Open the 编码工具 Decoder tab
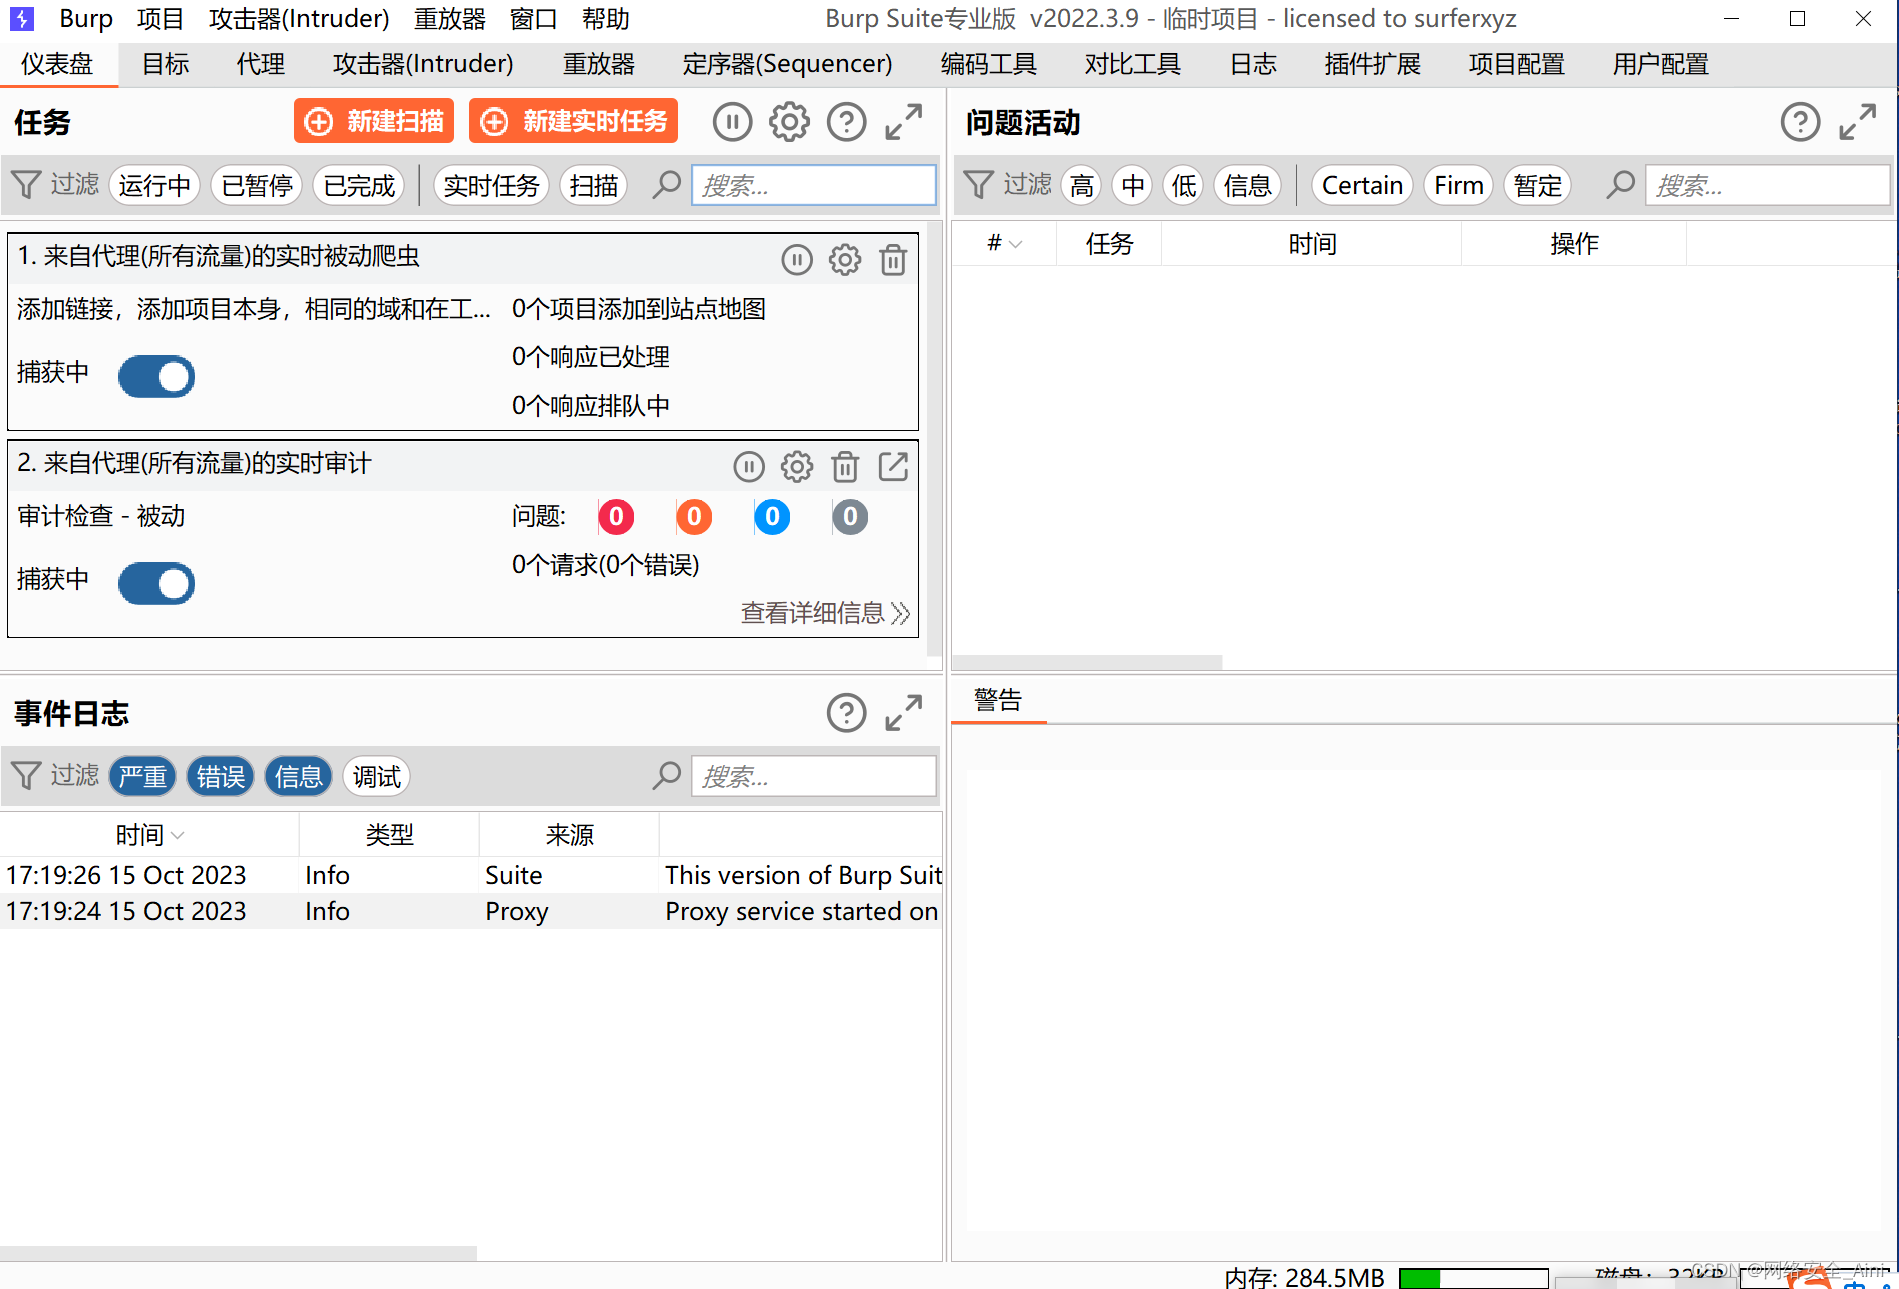Viewport: 1899px width, 1289px height. click(988, 64)
